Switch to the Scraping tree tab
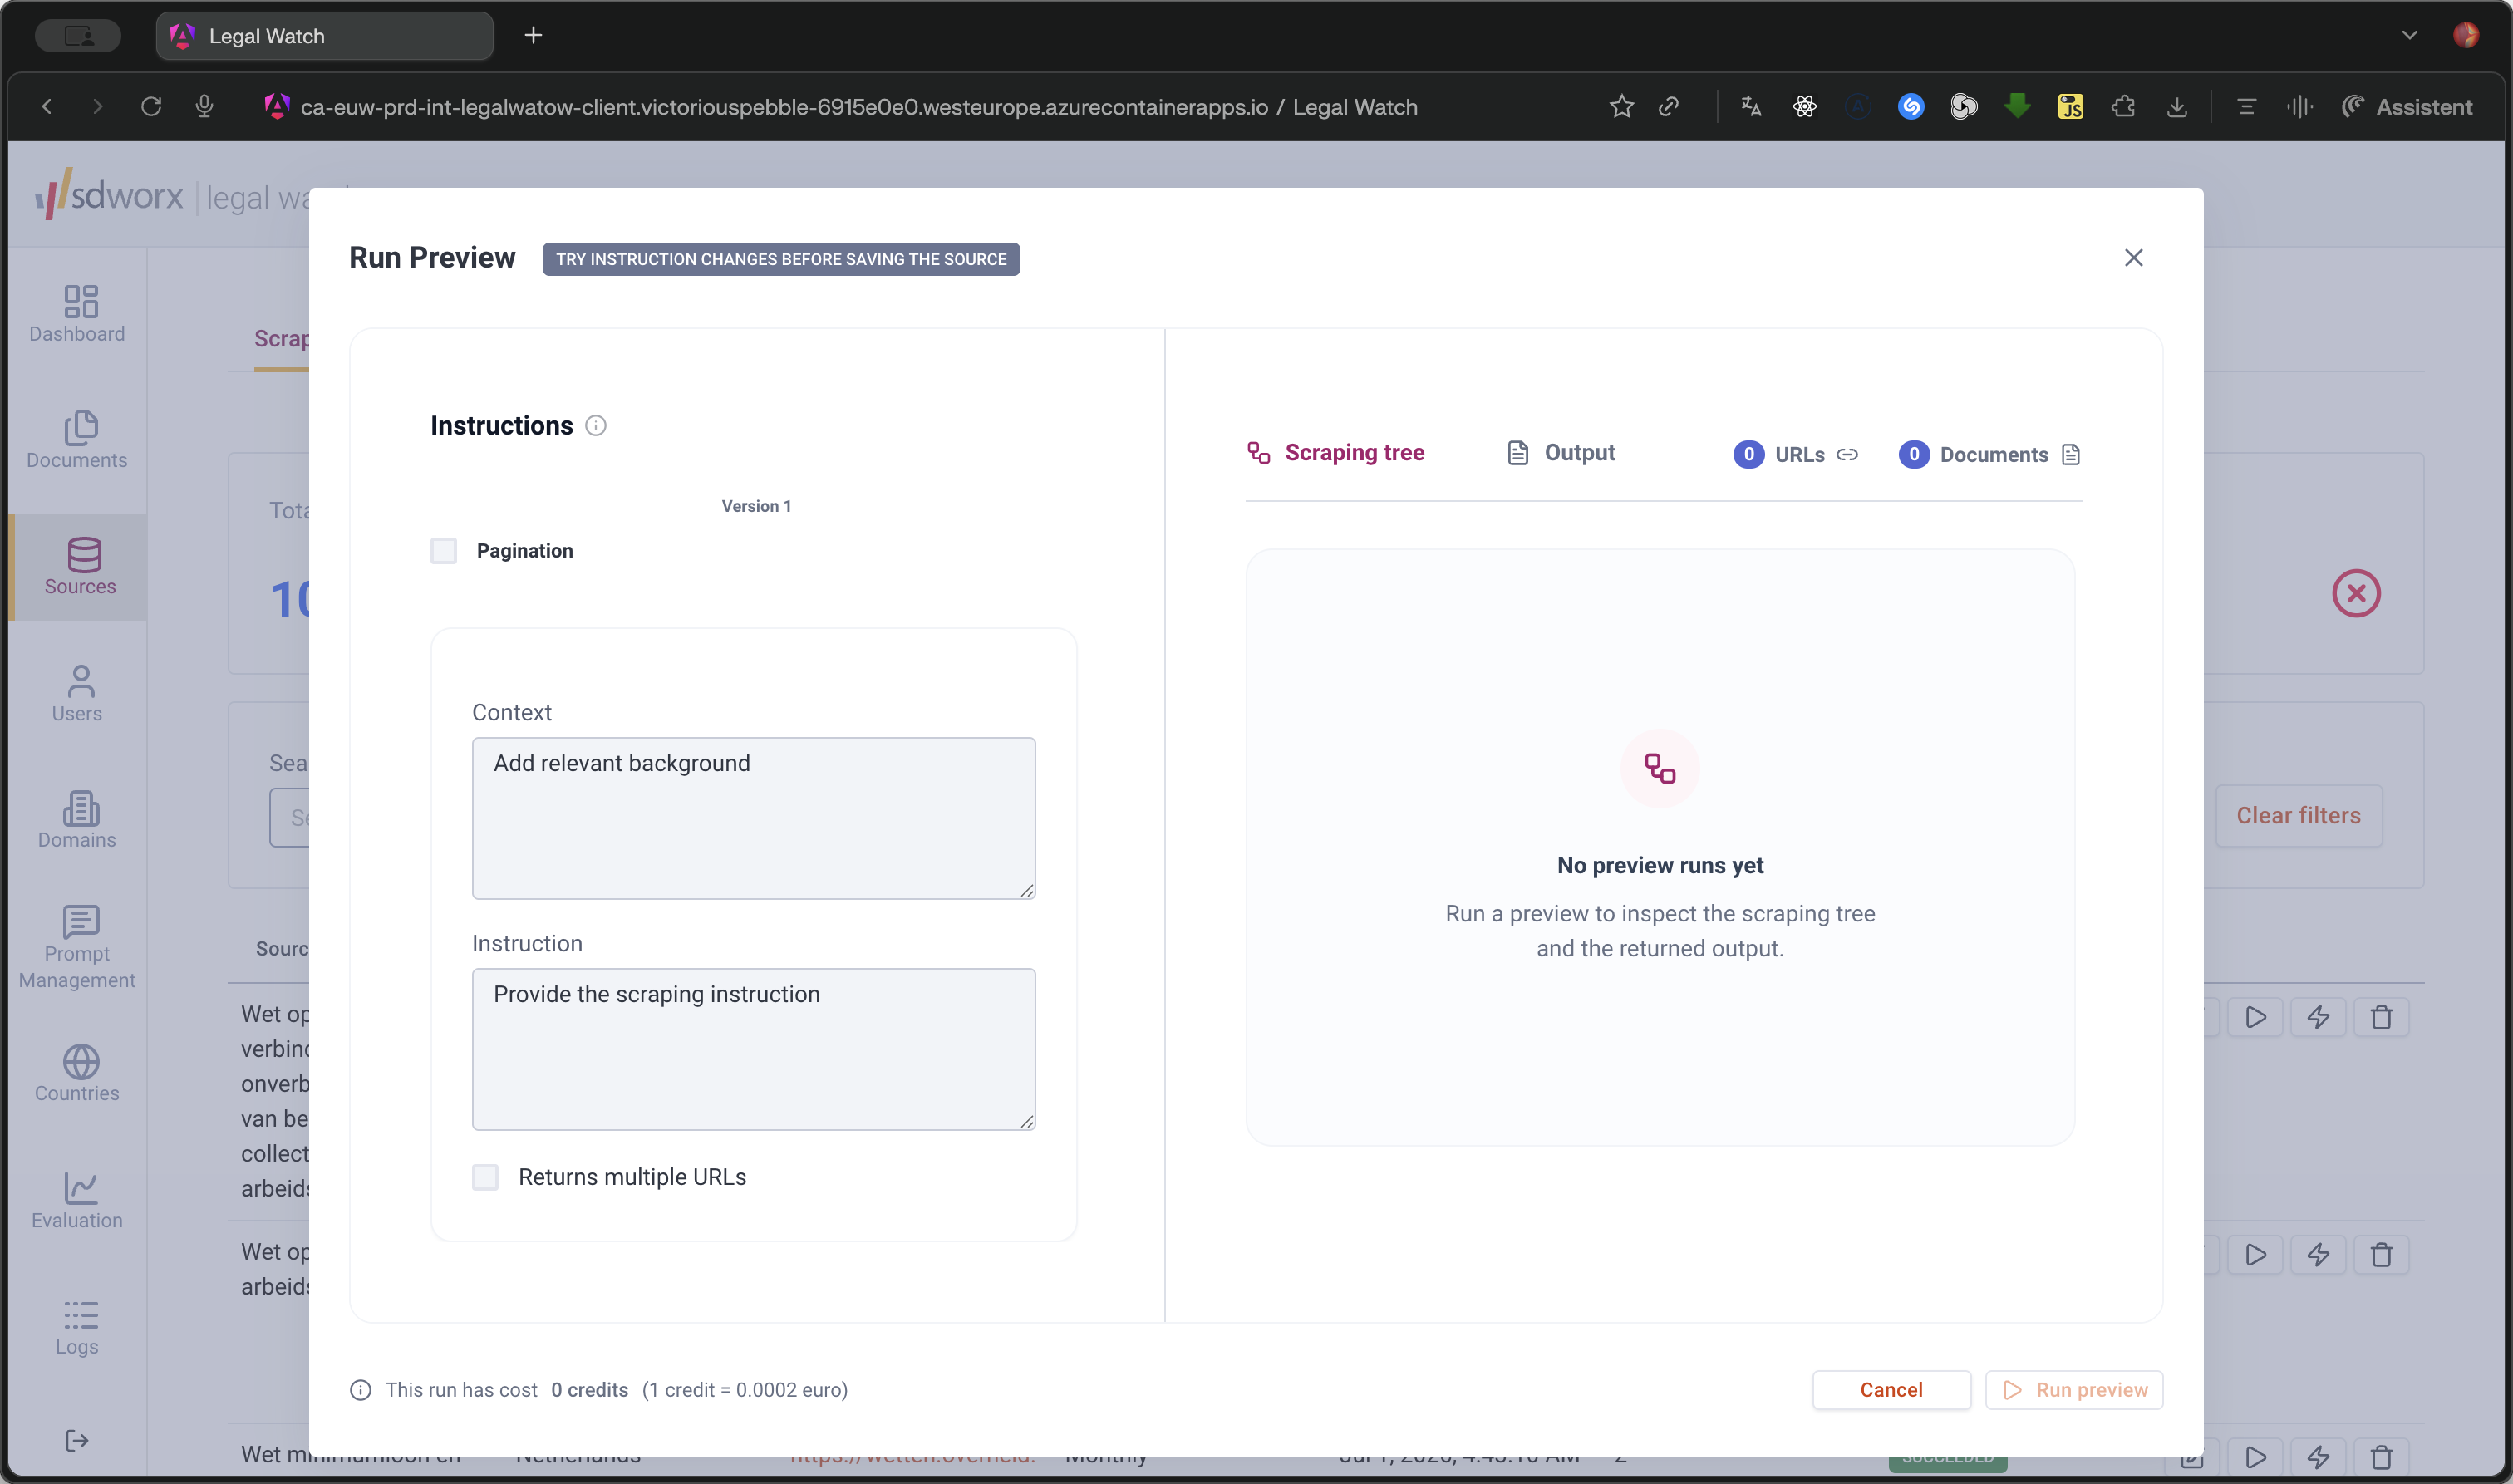 [x=1335, y=453]
